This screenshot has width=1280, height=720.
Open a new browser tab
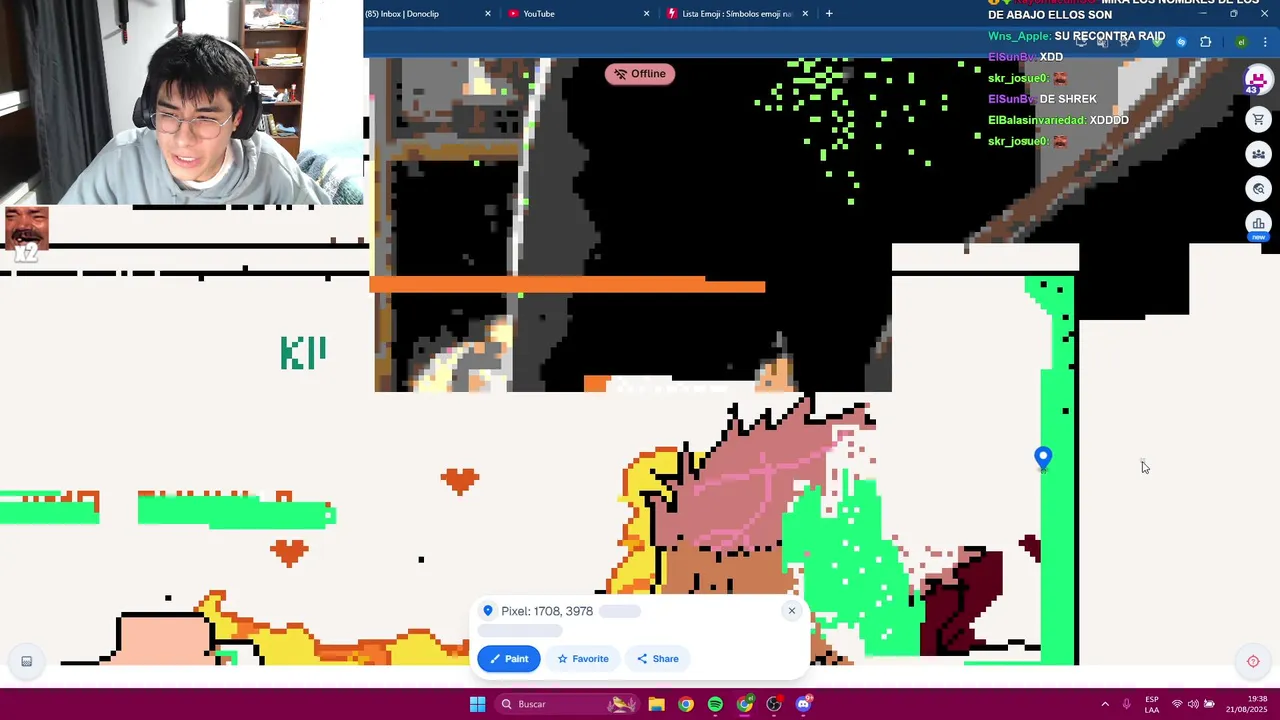829,14
